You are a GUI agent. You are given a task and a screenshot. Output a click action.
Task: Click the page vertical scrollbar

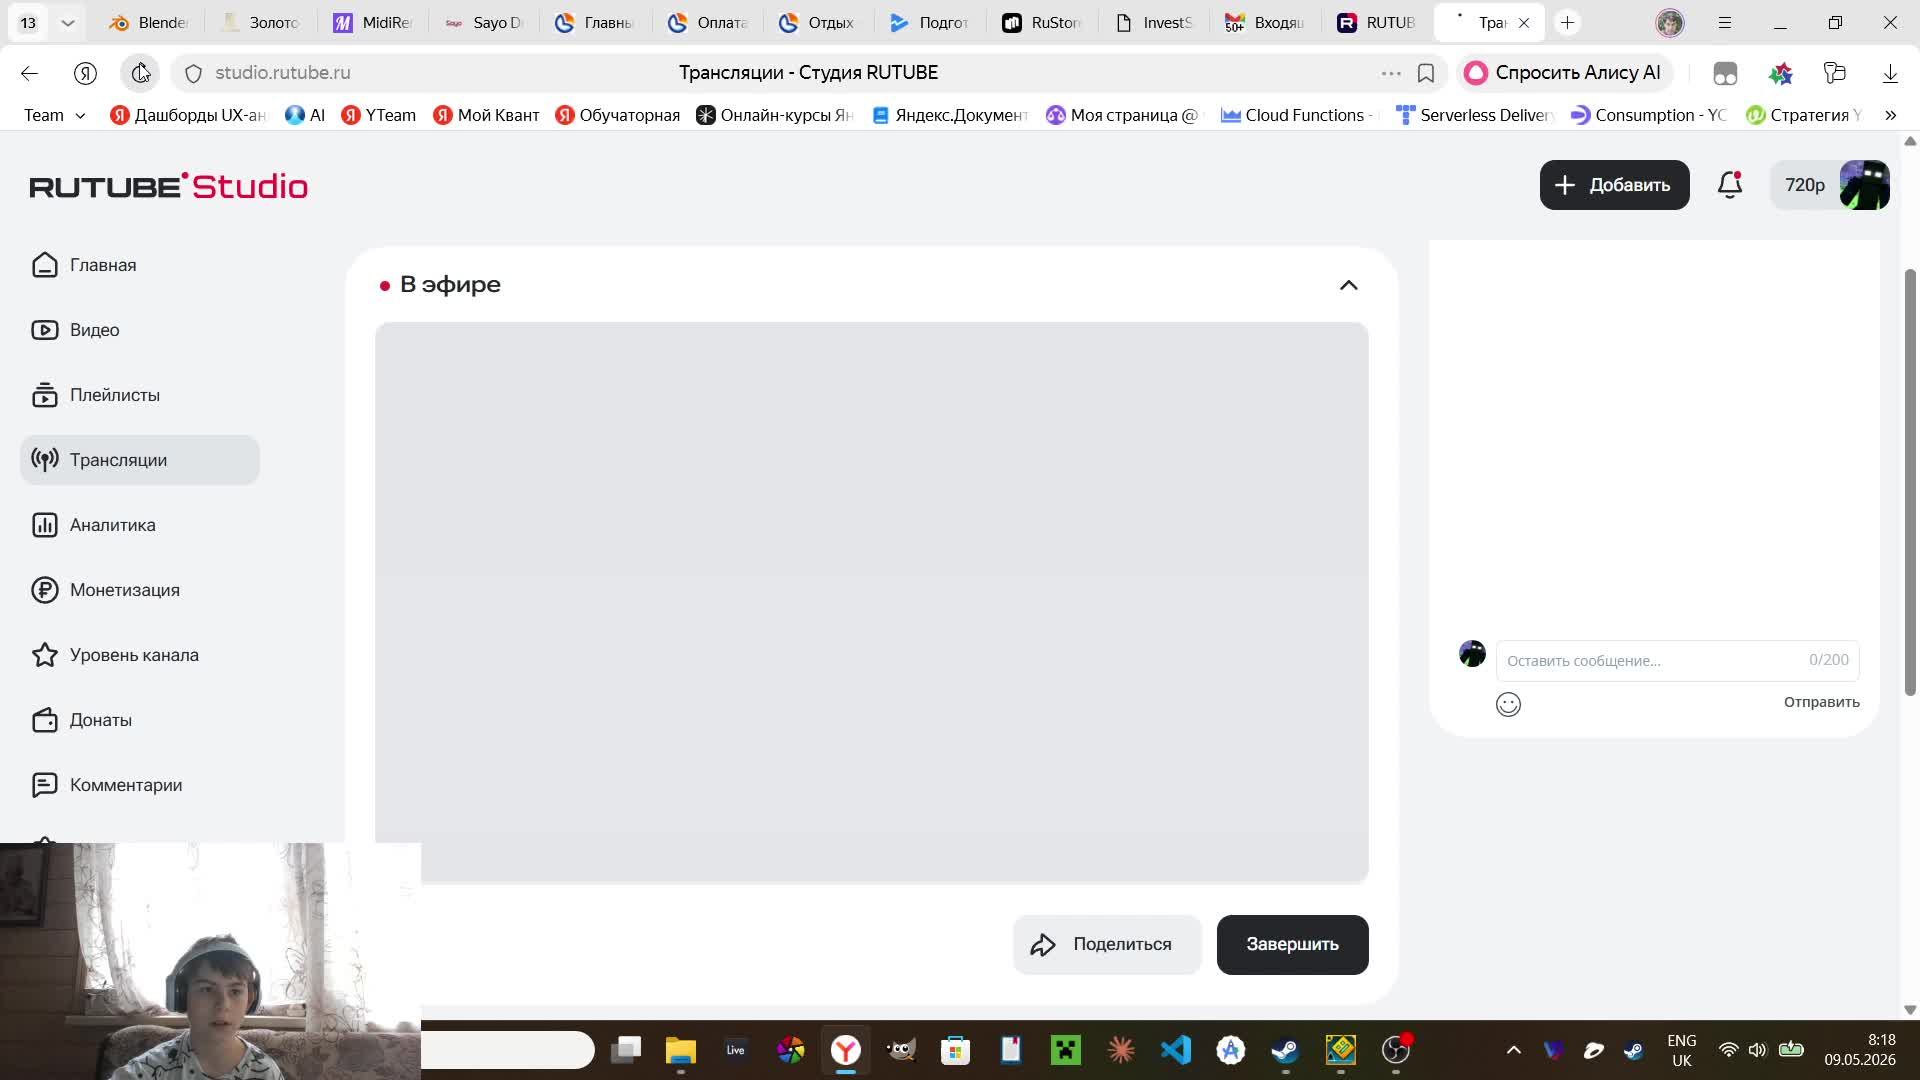[x=1910, y=480]
